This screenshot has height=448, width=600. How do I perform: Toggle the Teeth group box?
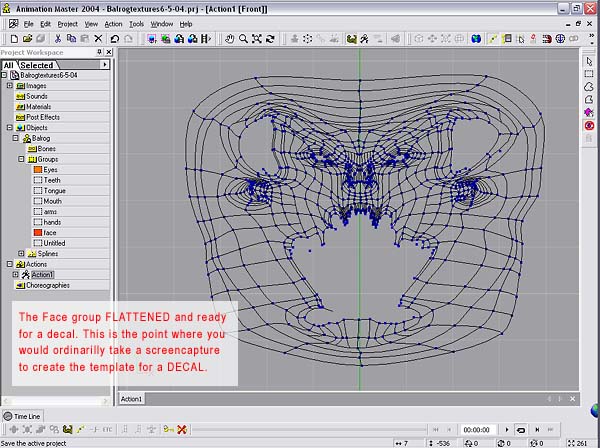(x=38, y=180)
